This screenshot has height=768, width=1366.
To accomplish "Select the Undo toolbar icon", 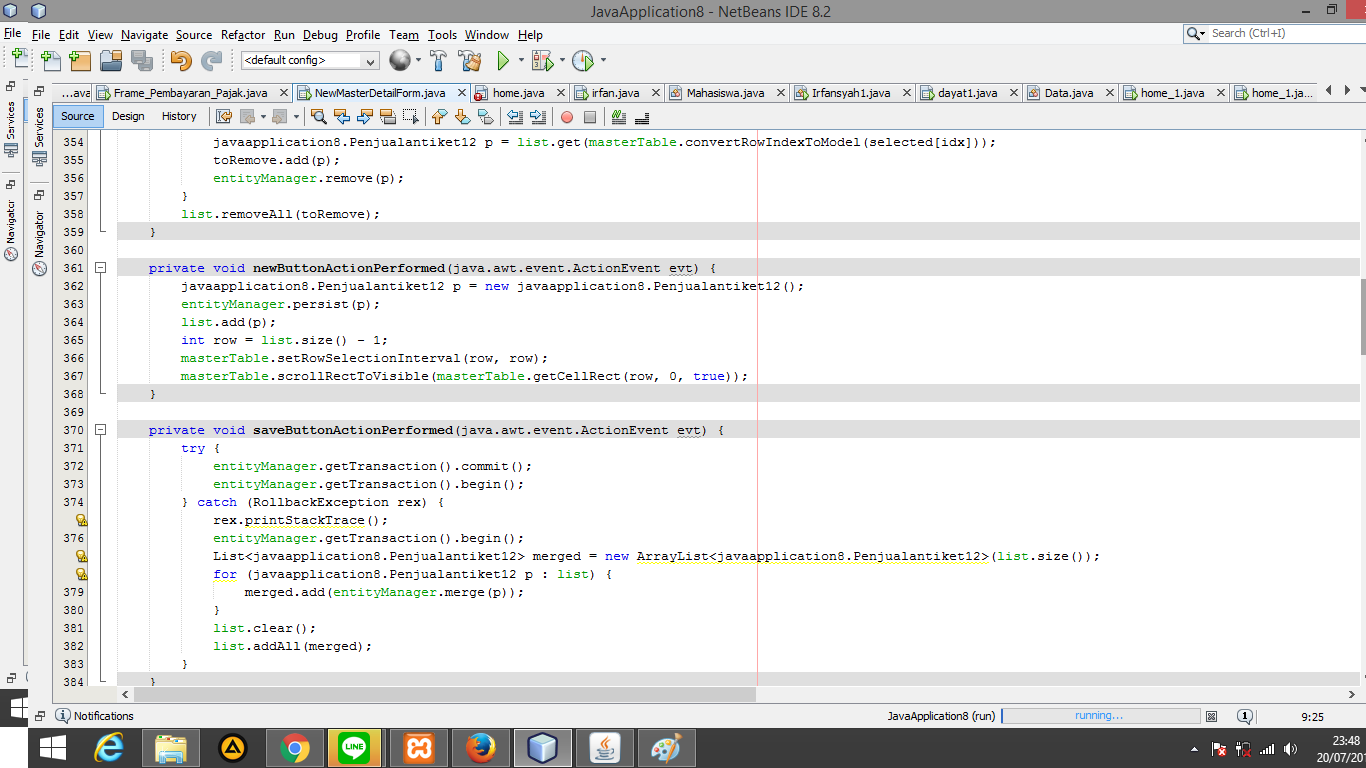I will pyautogui.click(x=182, y=60).
